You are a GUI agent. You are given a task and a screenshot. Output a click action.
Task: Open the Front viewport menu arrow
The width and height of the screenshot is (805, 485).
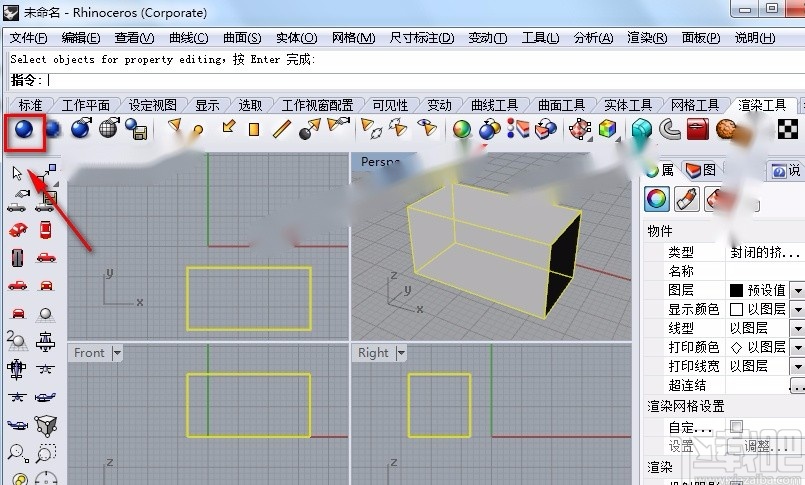click(117, 353)
